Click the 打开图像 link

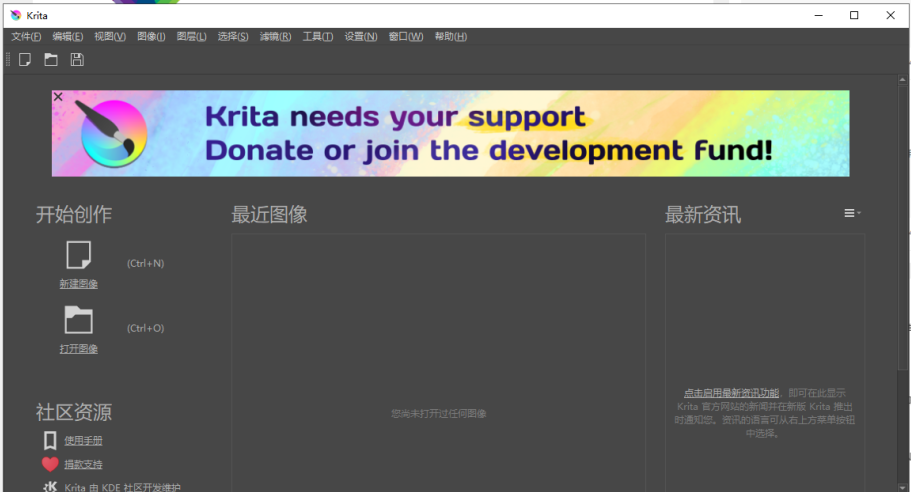[78, 349]
